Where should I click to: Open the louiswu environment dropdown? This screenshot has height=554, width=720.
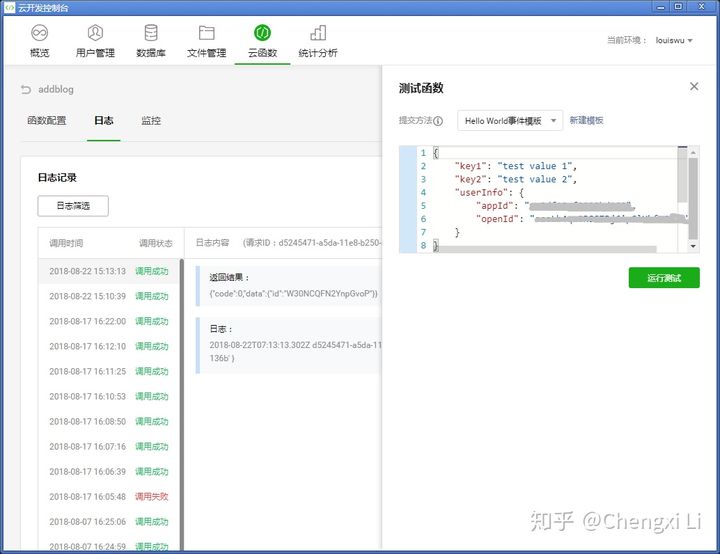(x=674, y=41)
